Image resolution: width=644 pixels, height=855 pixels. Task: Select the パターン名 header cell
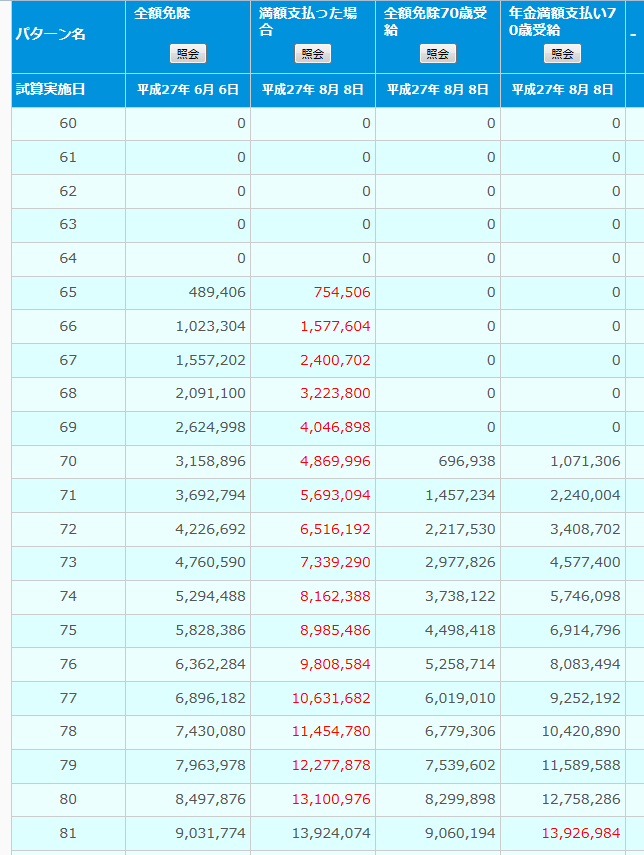click(69, 37)
